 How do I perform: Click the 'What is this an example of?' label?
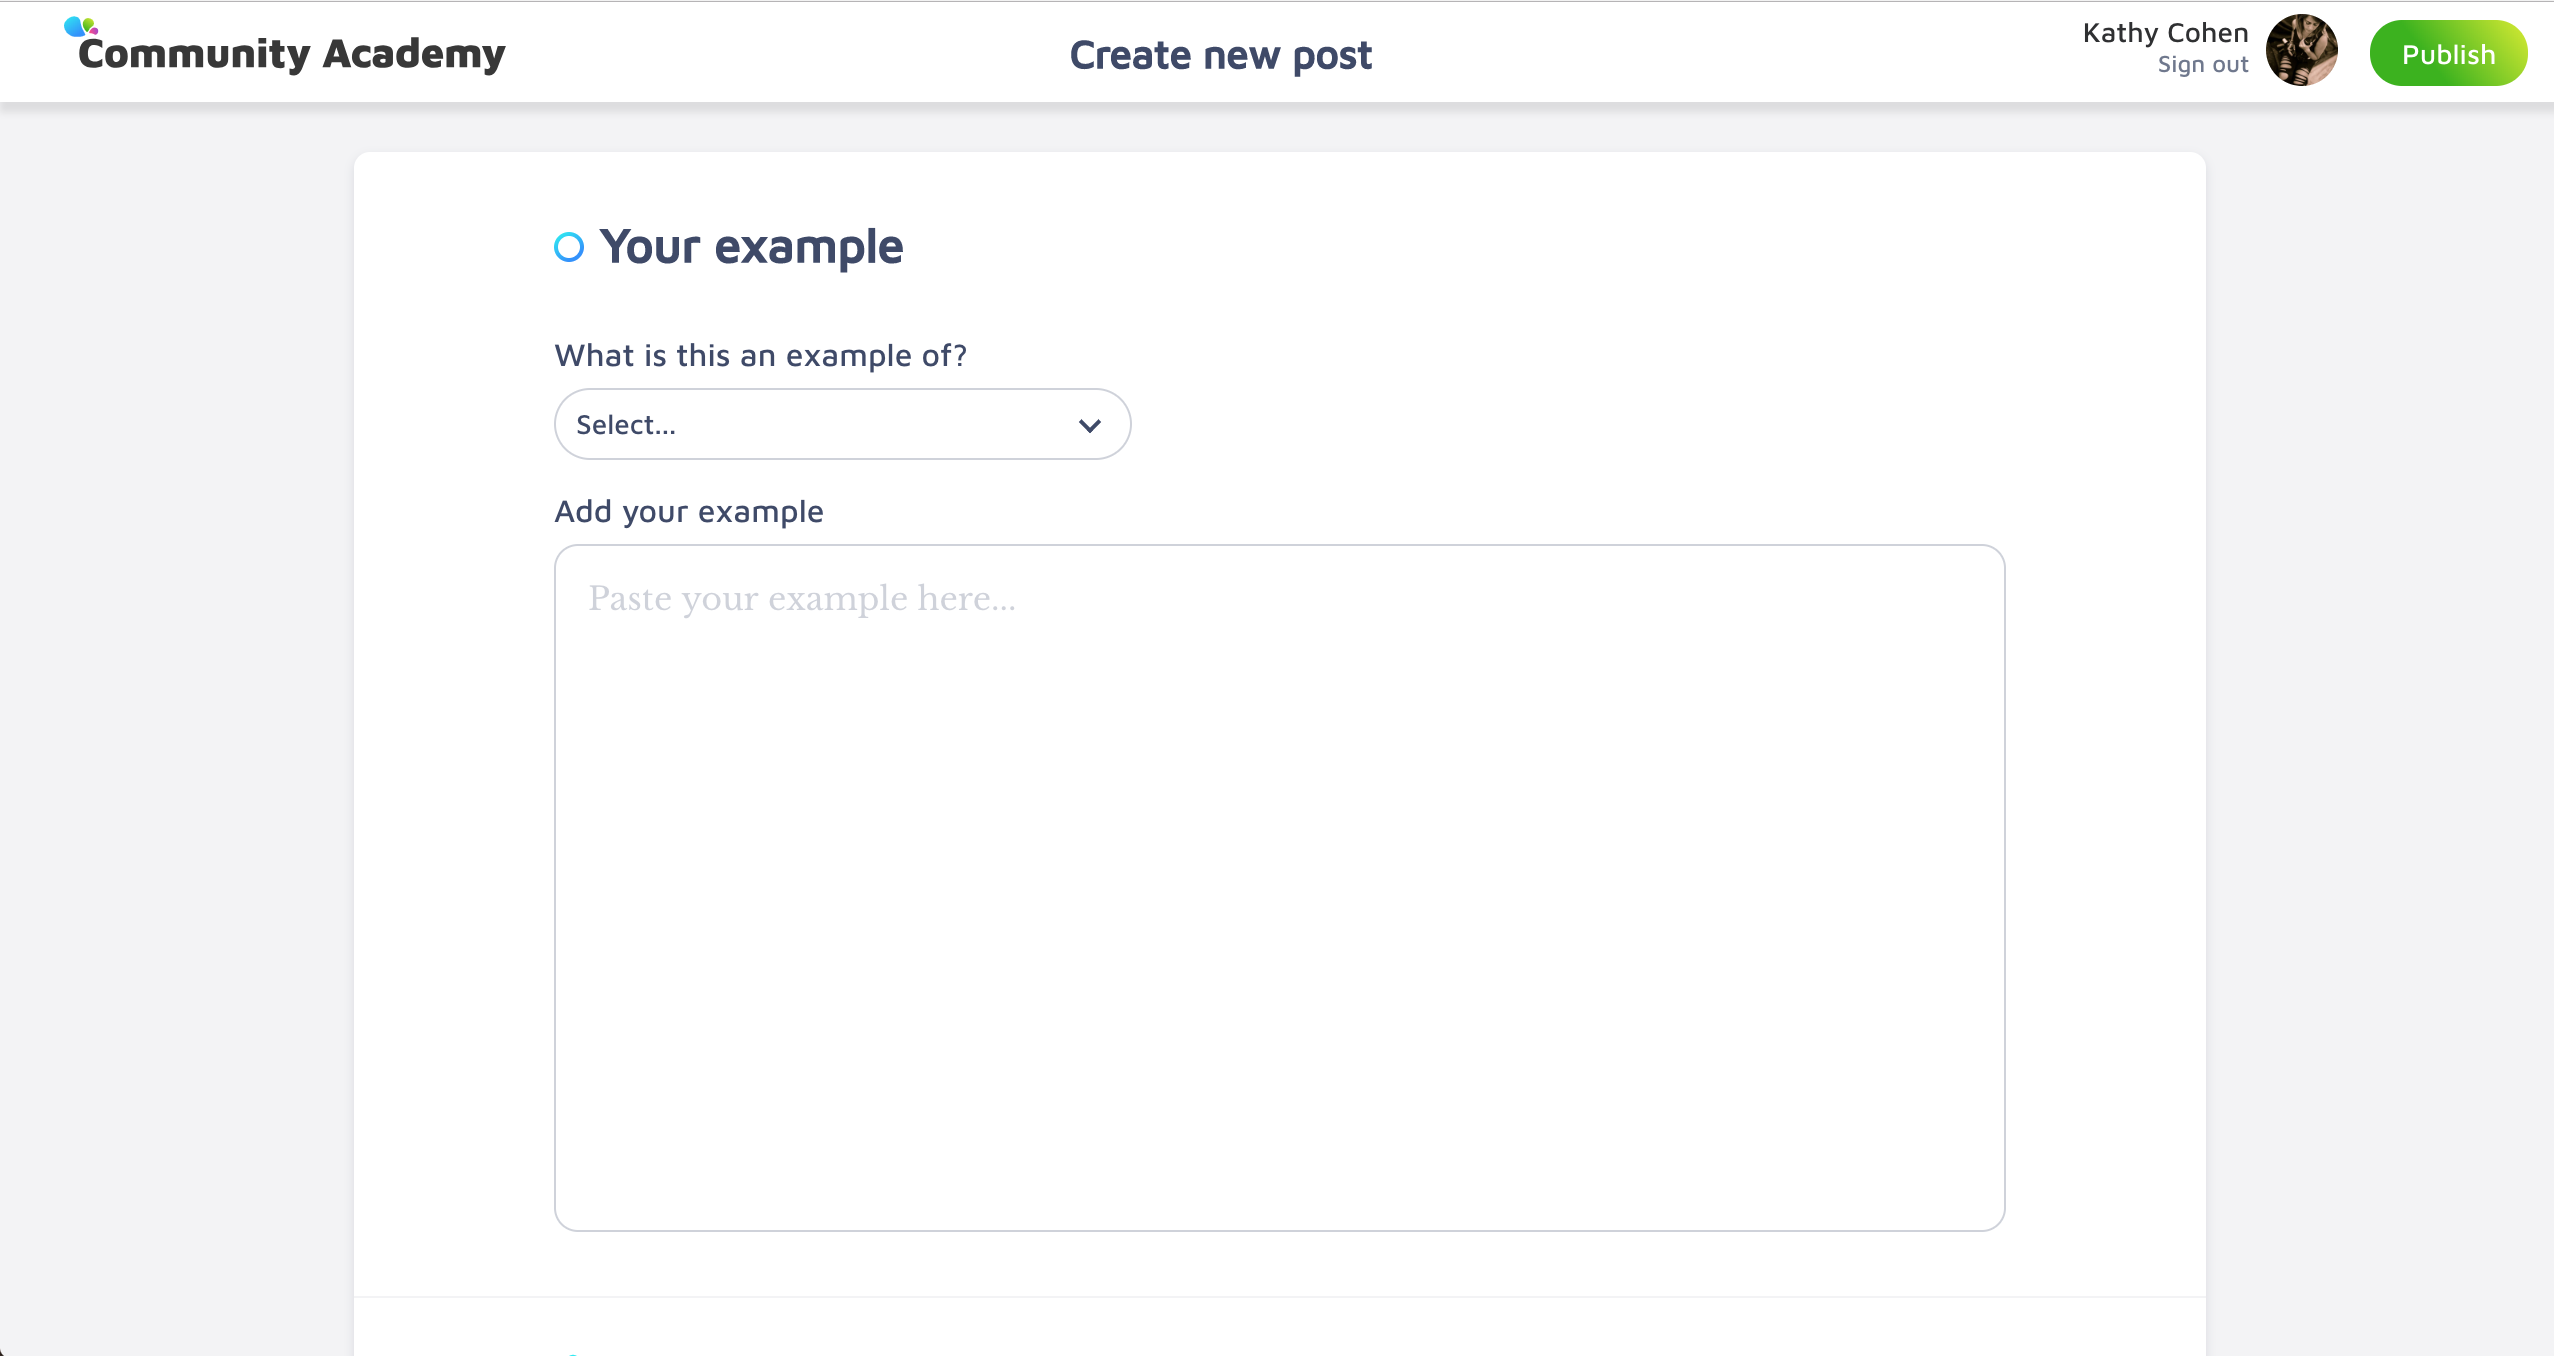760,355
